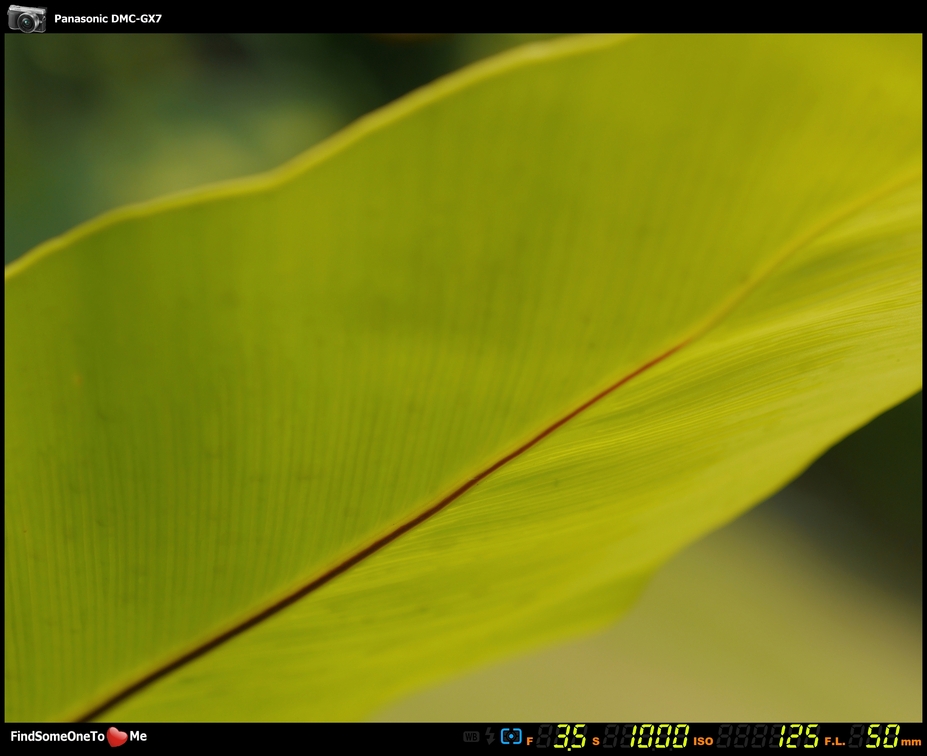Click the red heart icon in the caption

(x=117, y=736)
